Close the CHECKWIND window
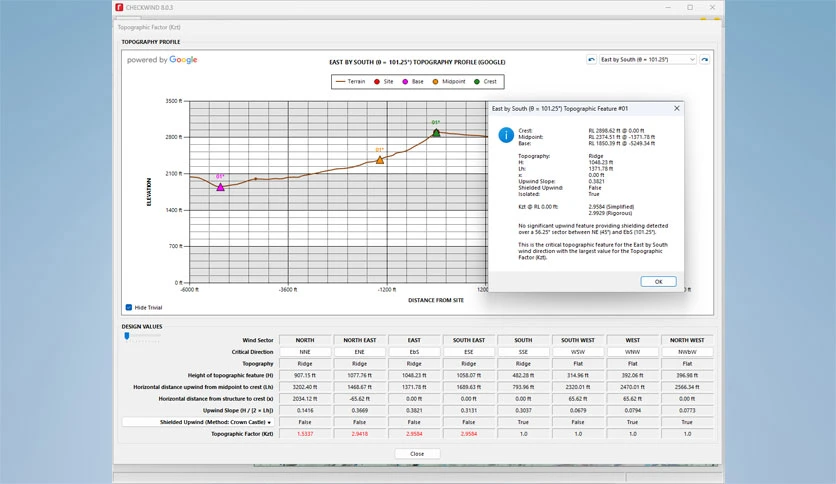 [x=712, y=7]
